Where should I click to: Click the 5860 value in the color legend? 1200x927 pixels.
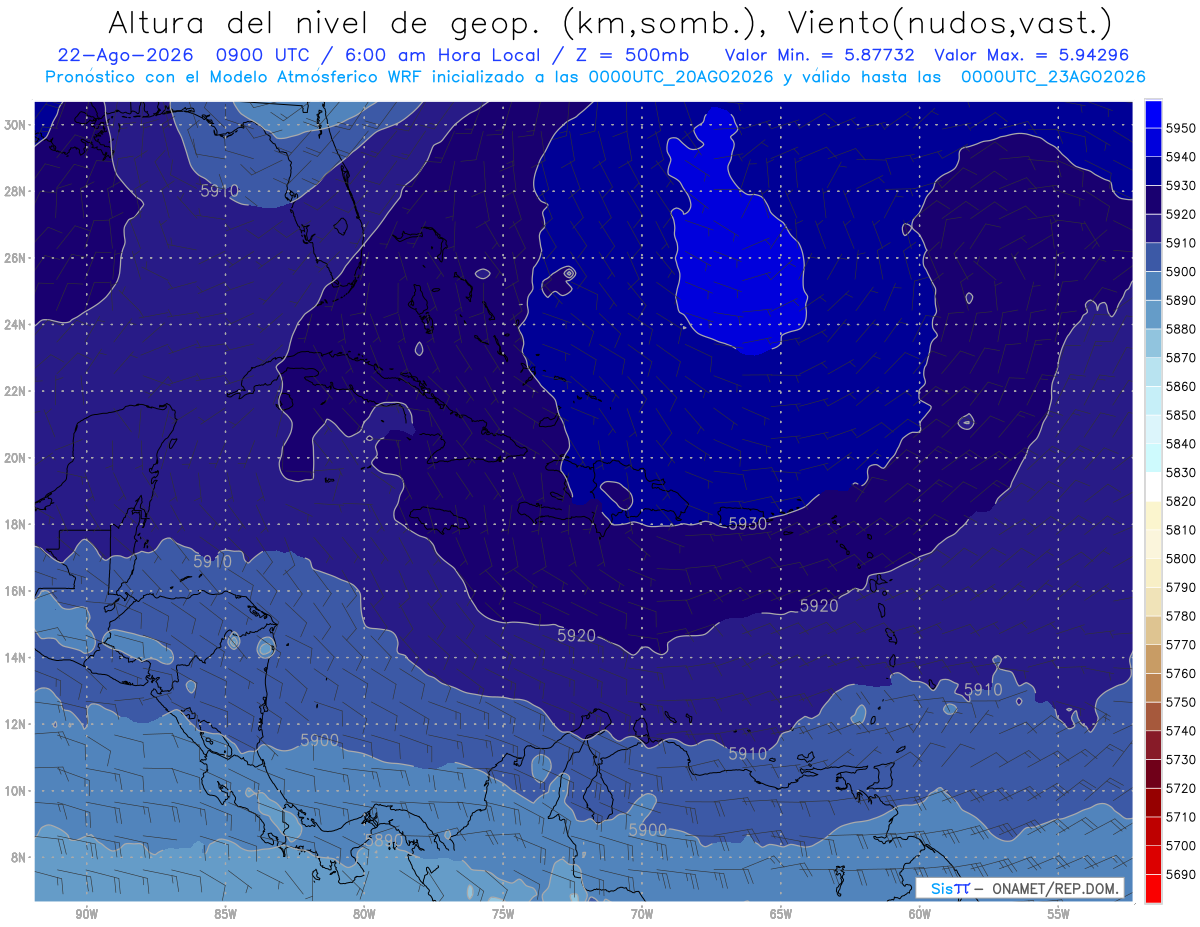pyautogui.click(x=1180, y=386)
